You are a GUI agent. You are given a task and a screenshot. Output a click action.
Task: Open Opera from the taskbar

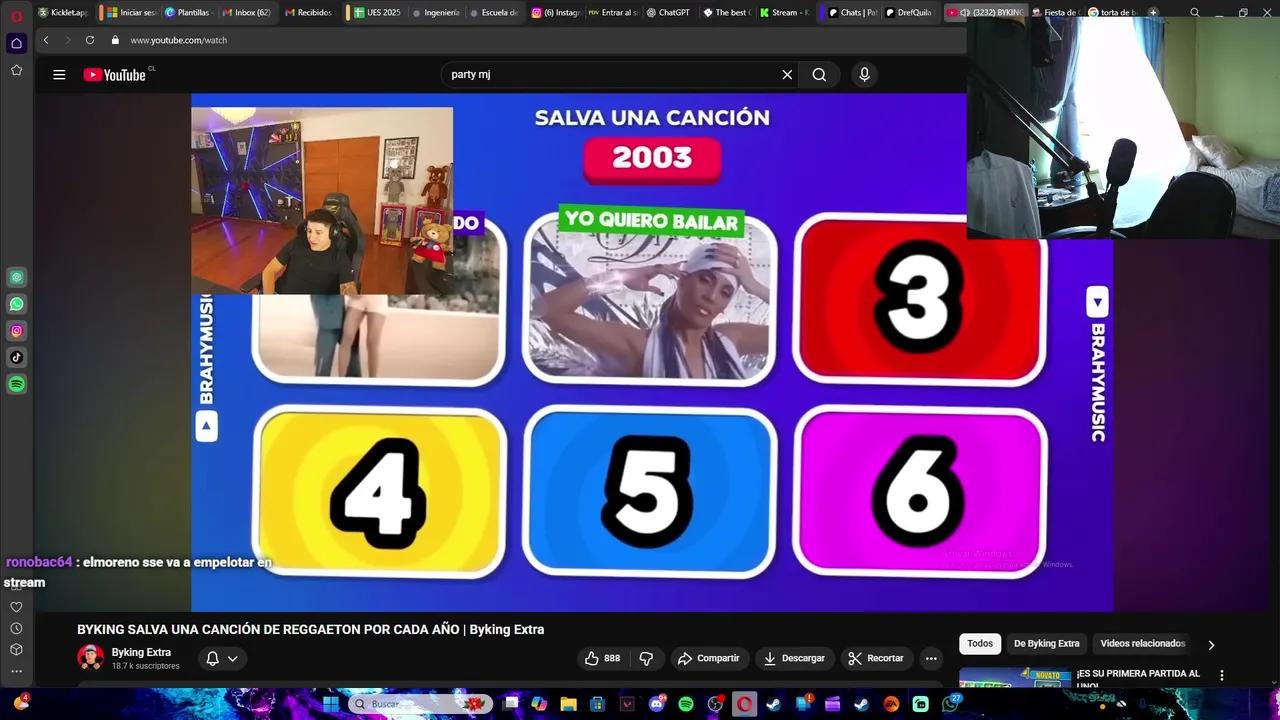745,704
